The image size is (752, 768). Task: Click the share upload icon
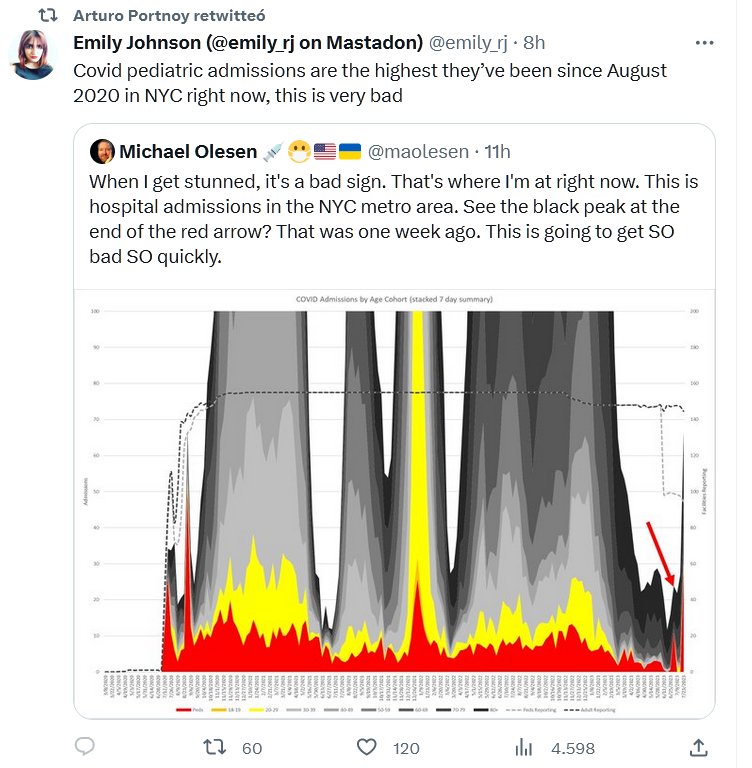point(700,747)
